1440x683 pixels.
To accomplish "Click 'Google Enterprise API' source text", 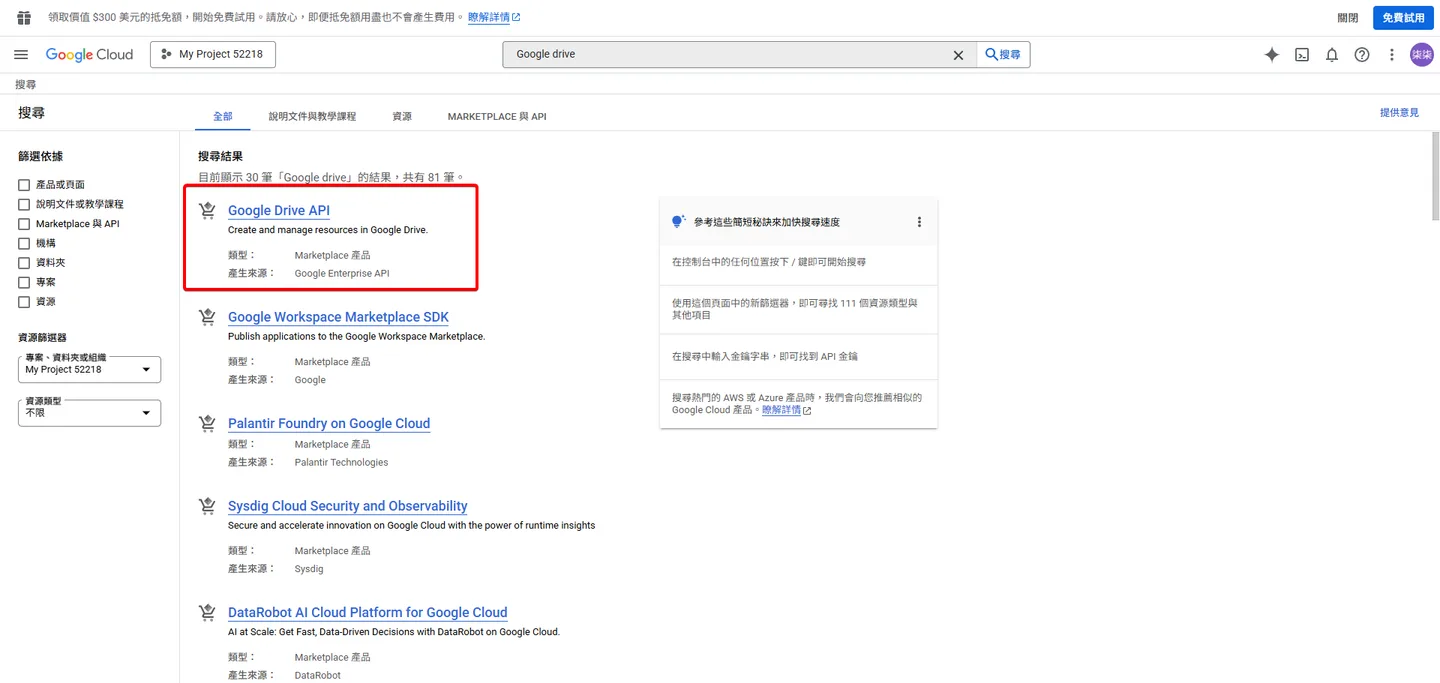I will tap(342, 273).
